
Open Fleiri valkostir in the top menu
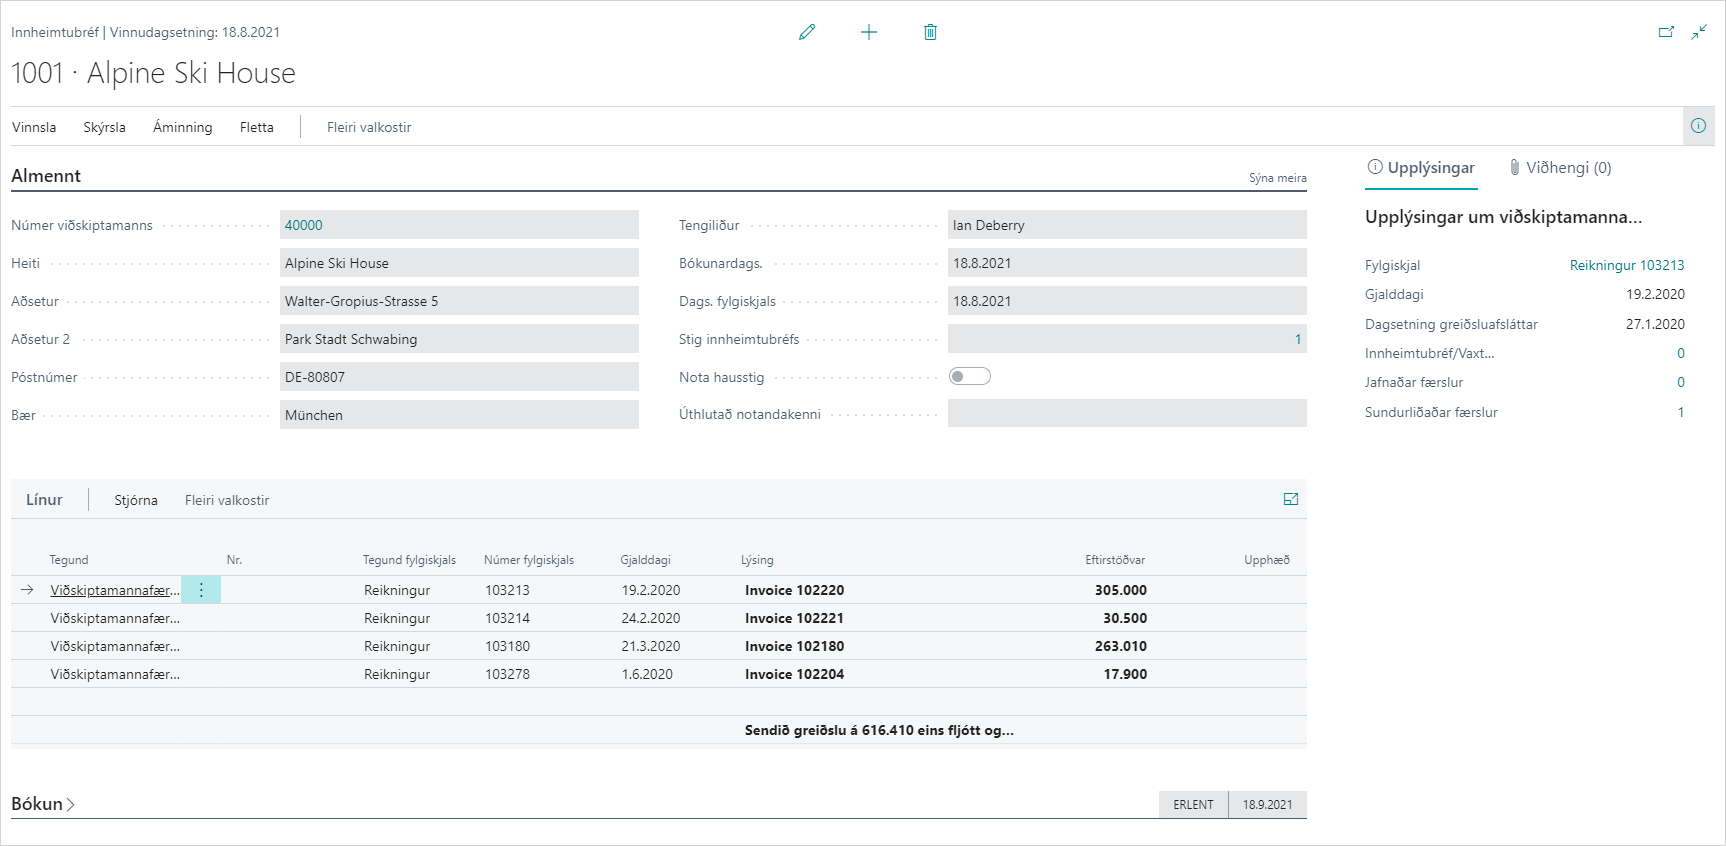[x=369, y=127]
